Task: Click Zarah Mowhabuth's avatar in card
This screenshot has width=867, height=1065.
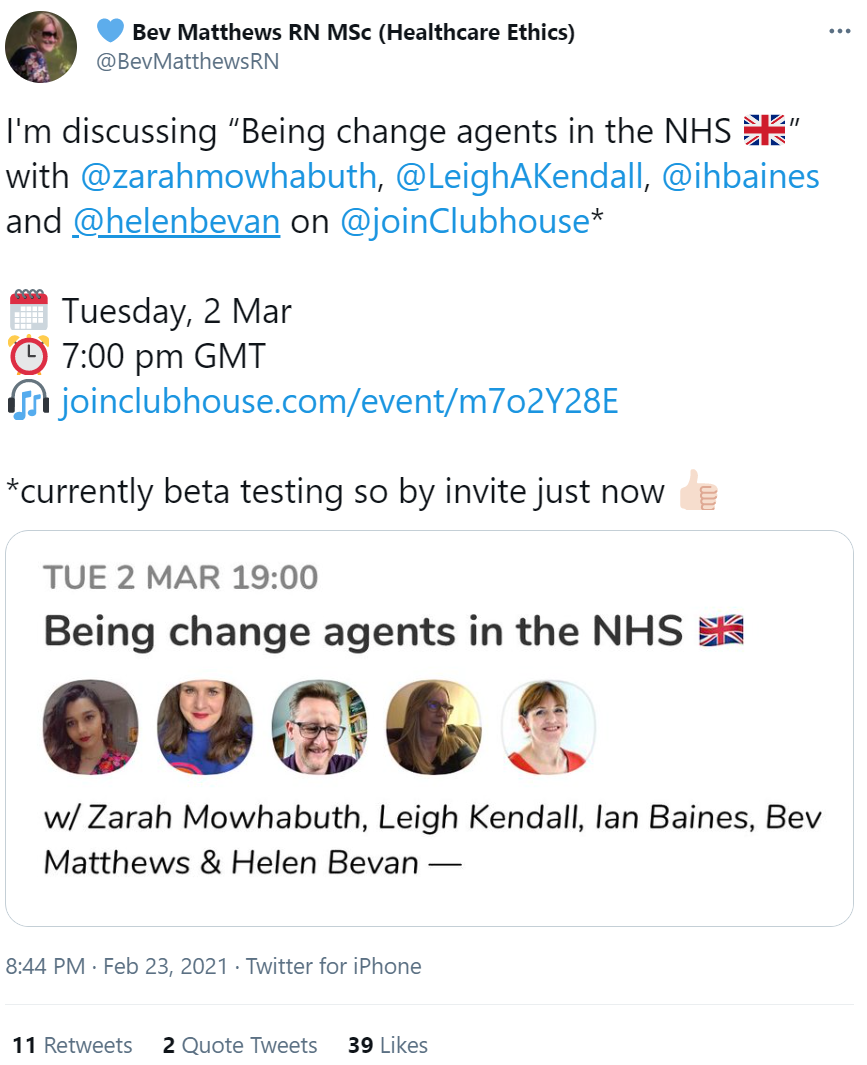Action: pos(90,727)
